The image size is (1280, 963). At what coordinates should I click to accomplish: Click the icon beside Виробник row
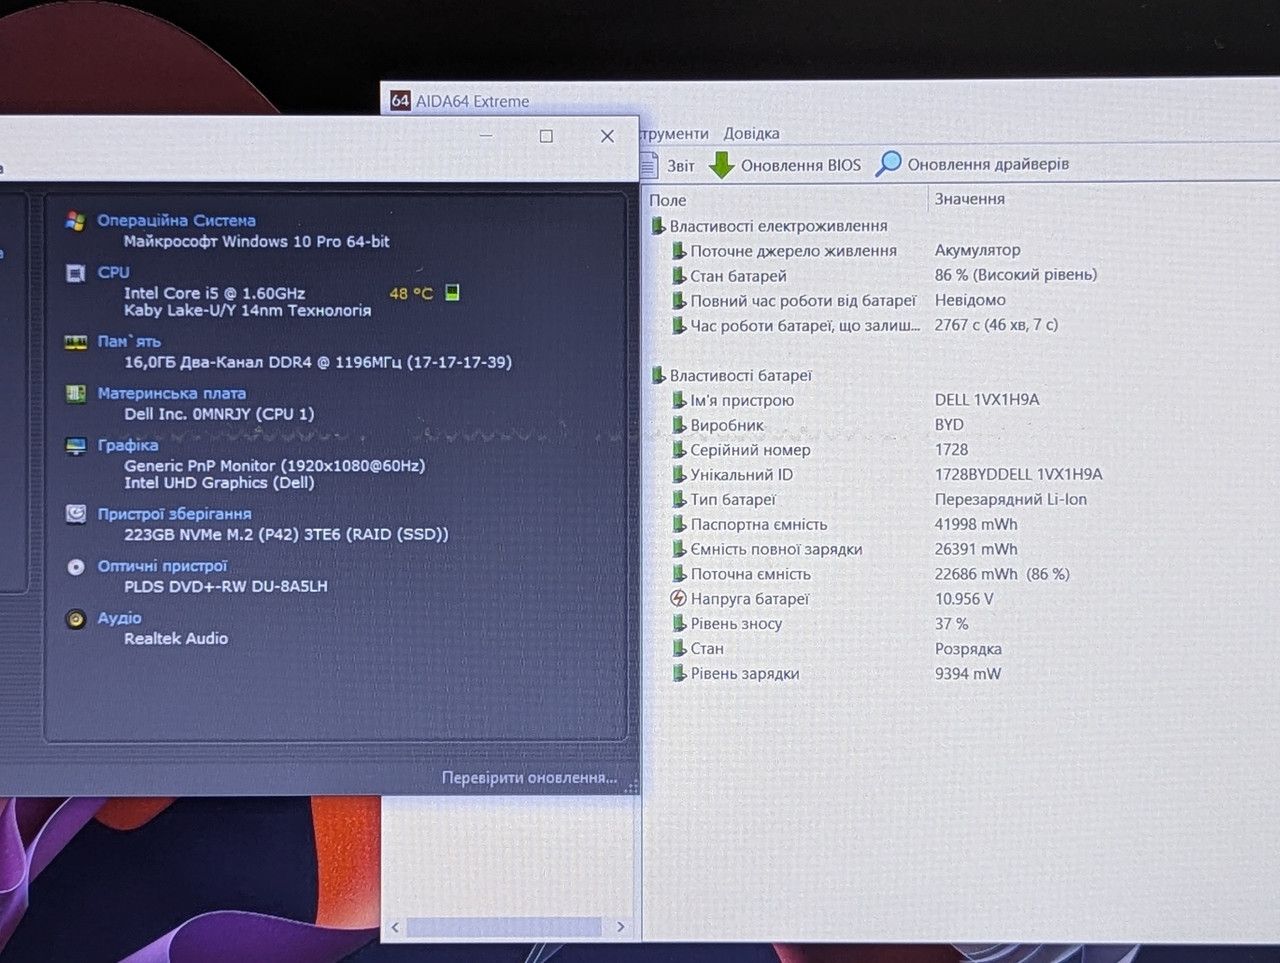[x=679, y=425]
